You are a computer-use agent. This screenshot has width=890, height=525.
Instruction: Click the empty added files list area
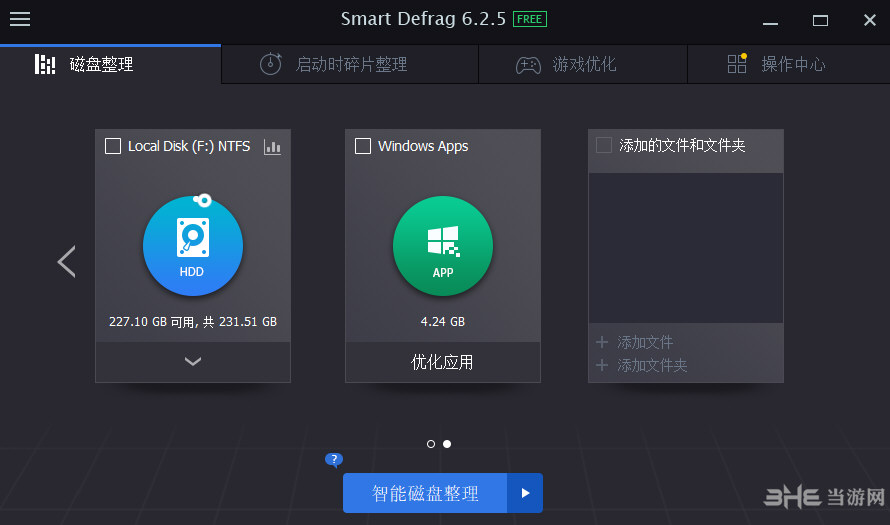click(686, 248)
